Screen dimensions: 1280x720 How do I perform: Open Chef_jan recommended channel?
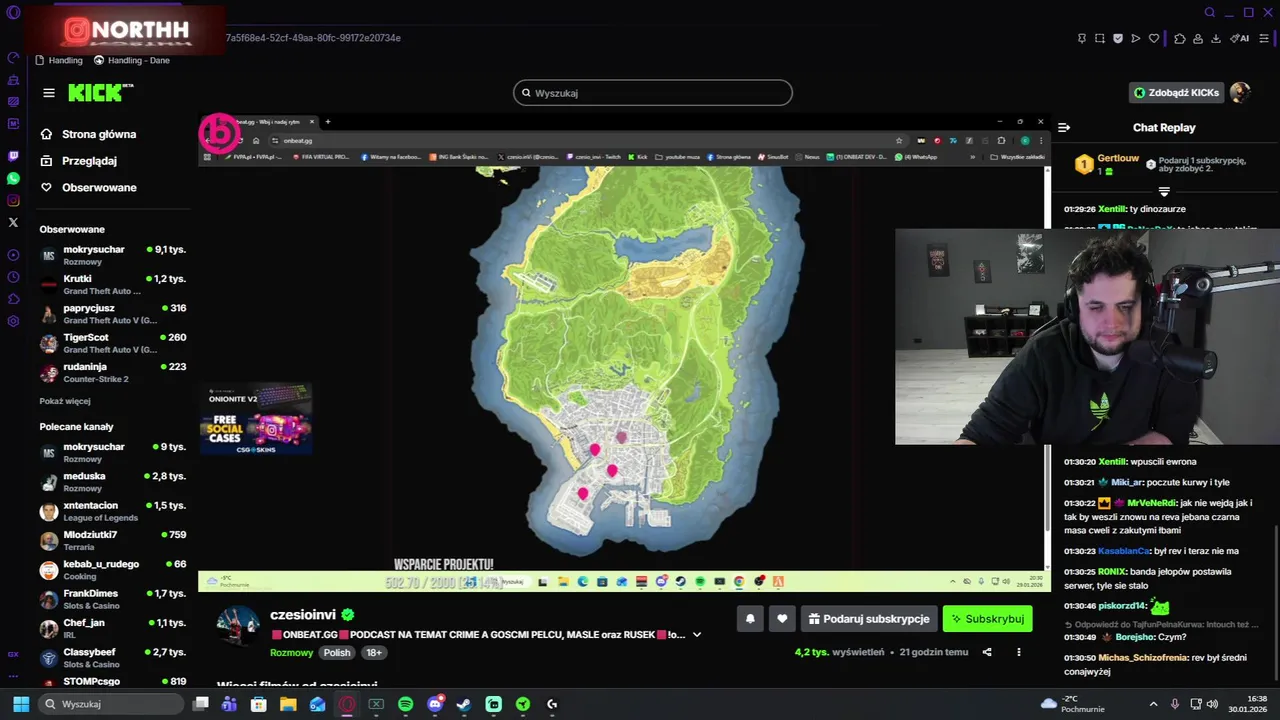pyautogui.click(x=112, y=628)
